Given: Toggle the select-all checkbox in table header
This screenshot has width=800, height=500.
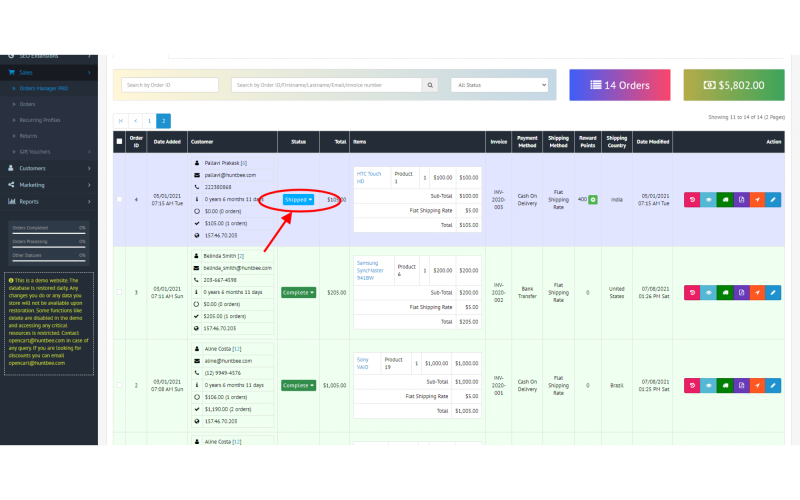Looking at the screenshot, I should pyautogui.click(x=119, y=141).
